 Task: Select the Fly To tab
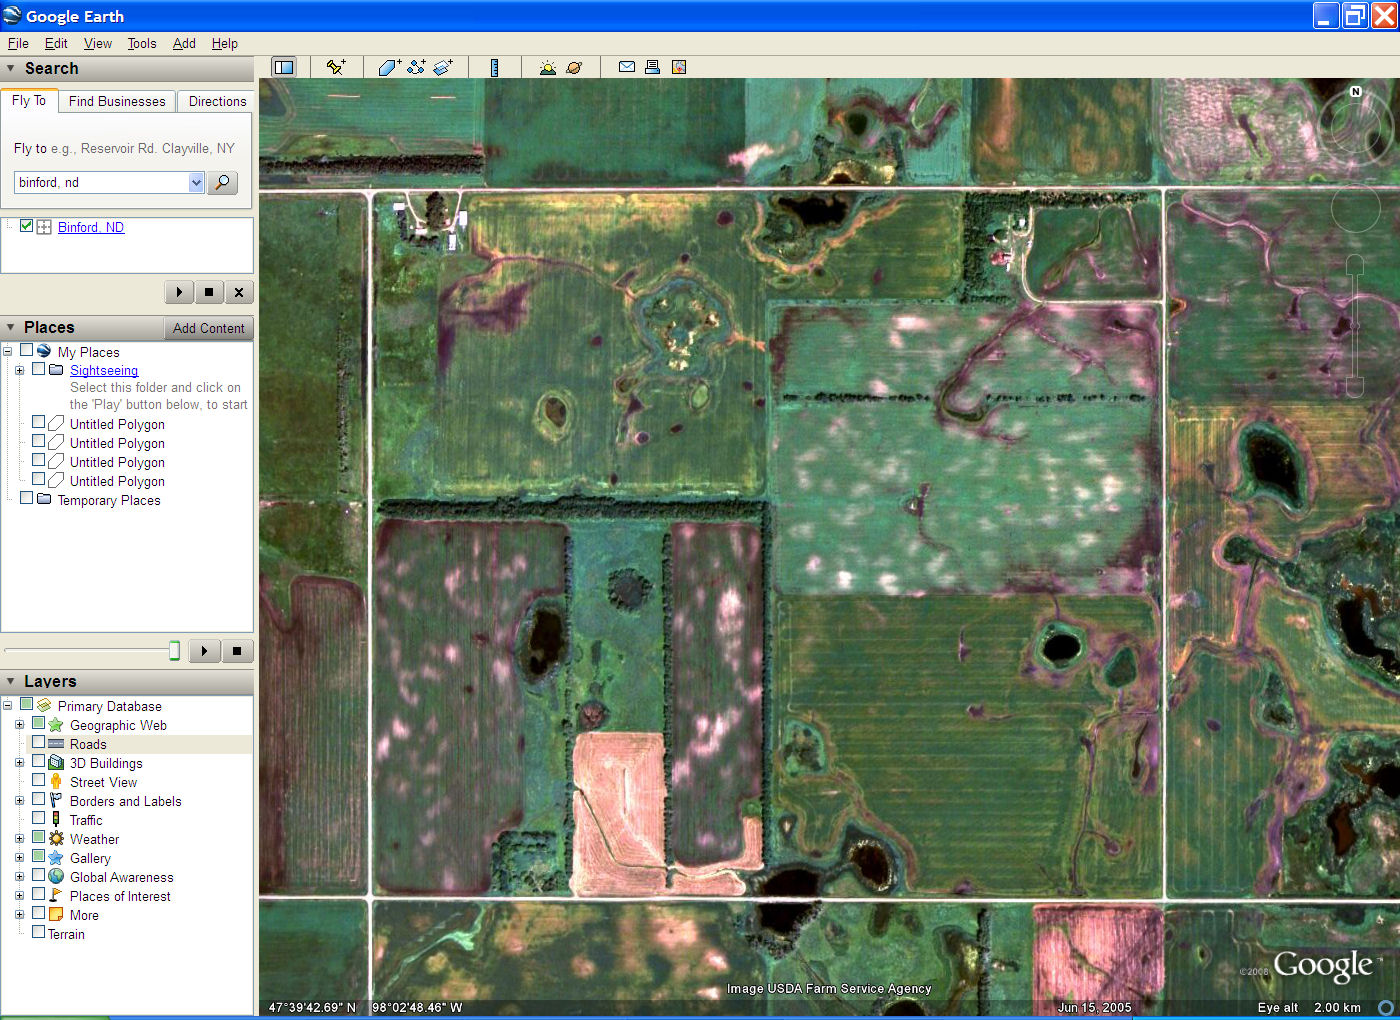coord(29,100)
